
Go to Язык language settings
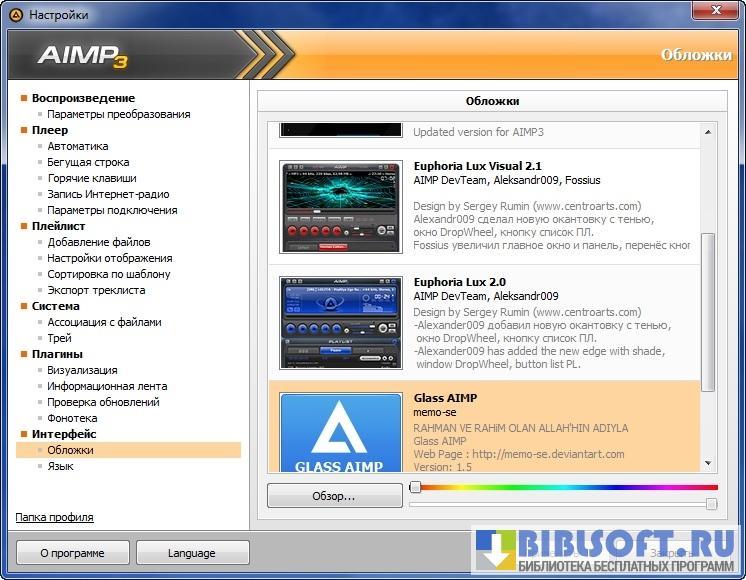point(60,466)
